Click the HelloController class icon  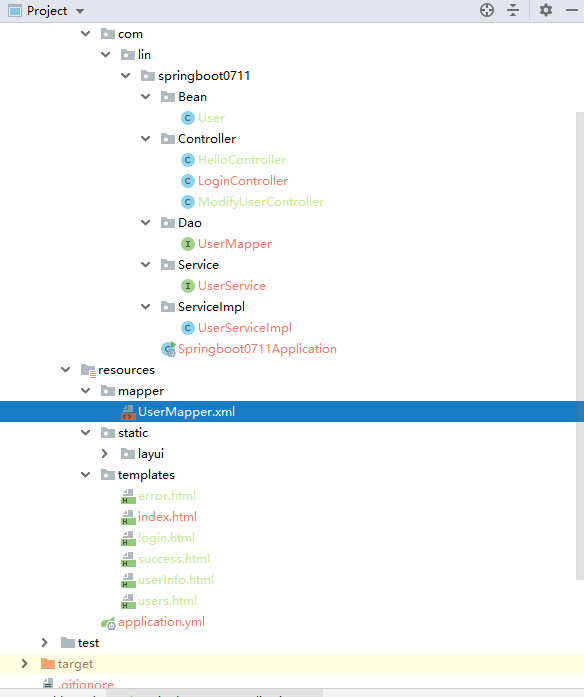188,160
